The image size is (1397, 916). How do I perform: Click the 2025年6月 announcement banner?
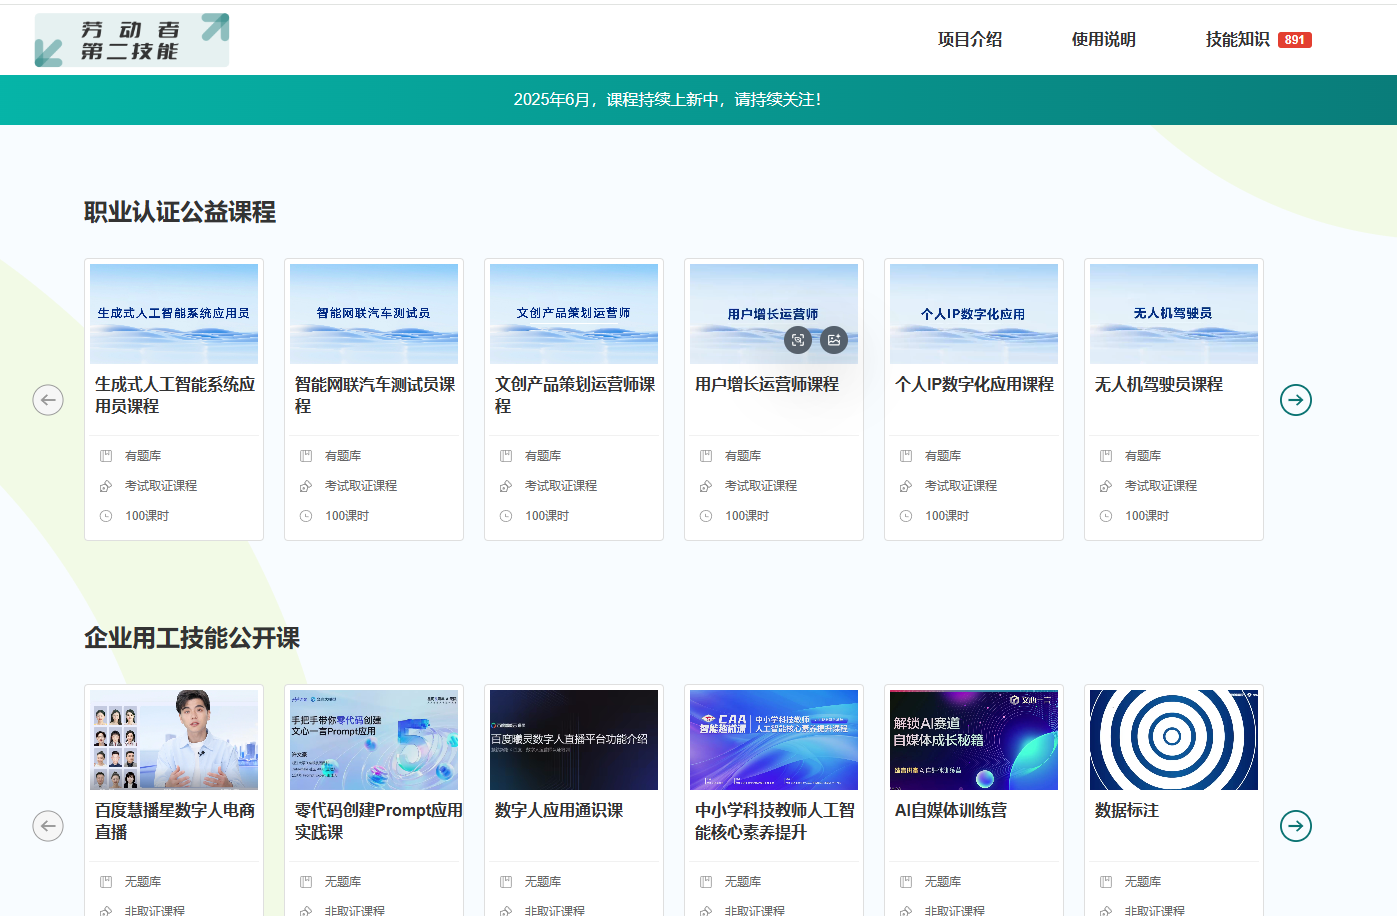tap(667, 100)
